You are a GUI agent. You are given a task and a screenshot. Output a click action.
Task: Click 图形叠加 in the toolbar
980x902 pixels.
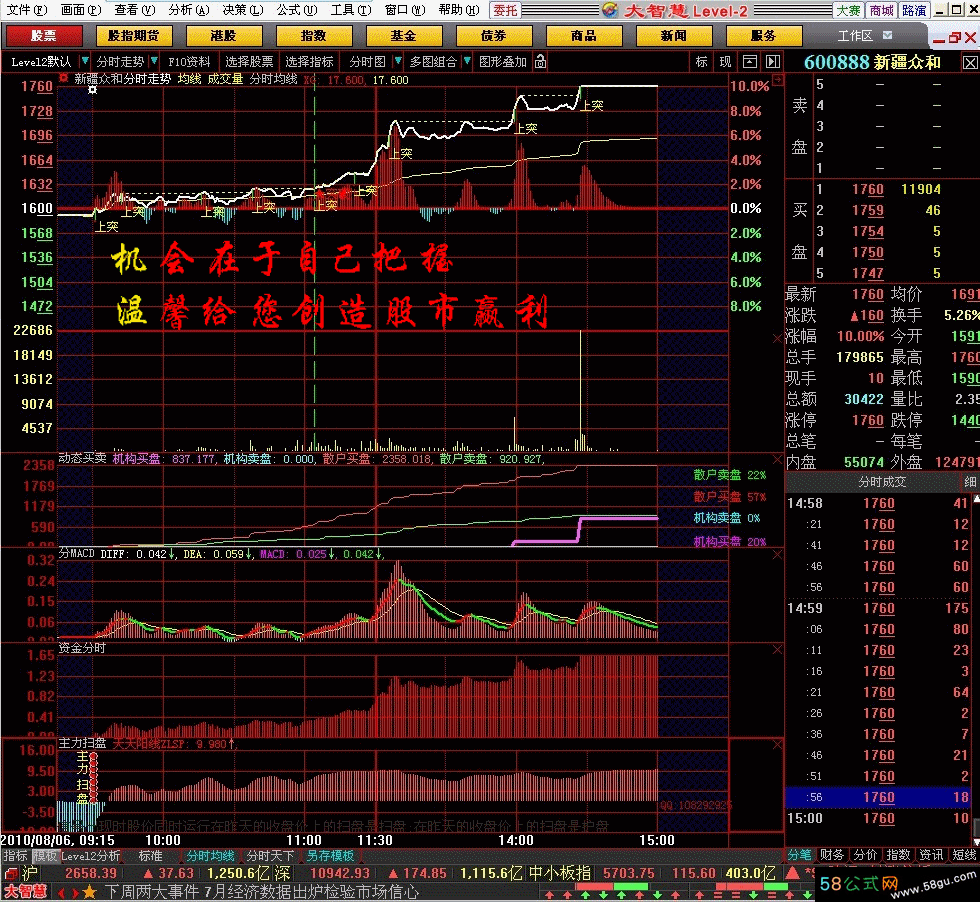(x=502, y=61)
